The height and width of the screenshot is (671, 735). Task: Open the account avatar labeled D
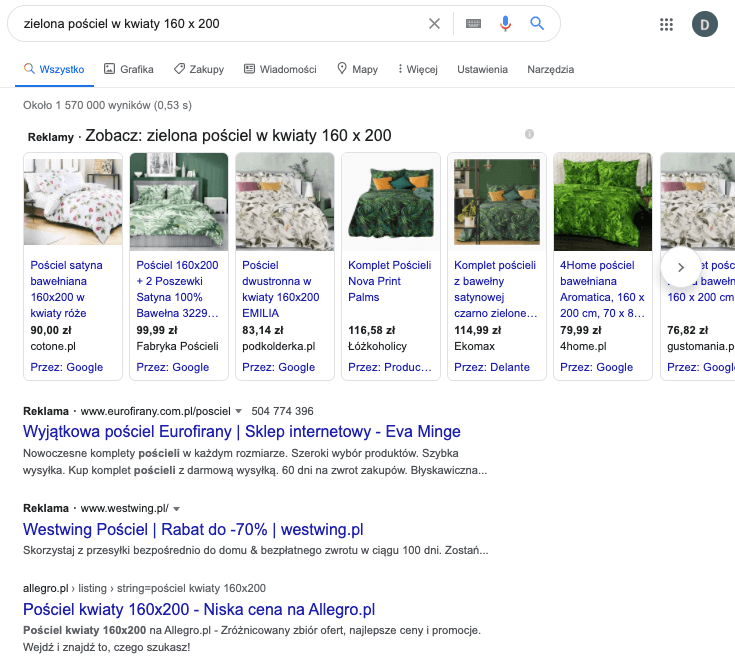click(705, 24)
